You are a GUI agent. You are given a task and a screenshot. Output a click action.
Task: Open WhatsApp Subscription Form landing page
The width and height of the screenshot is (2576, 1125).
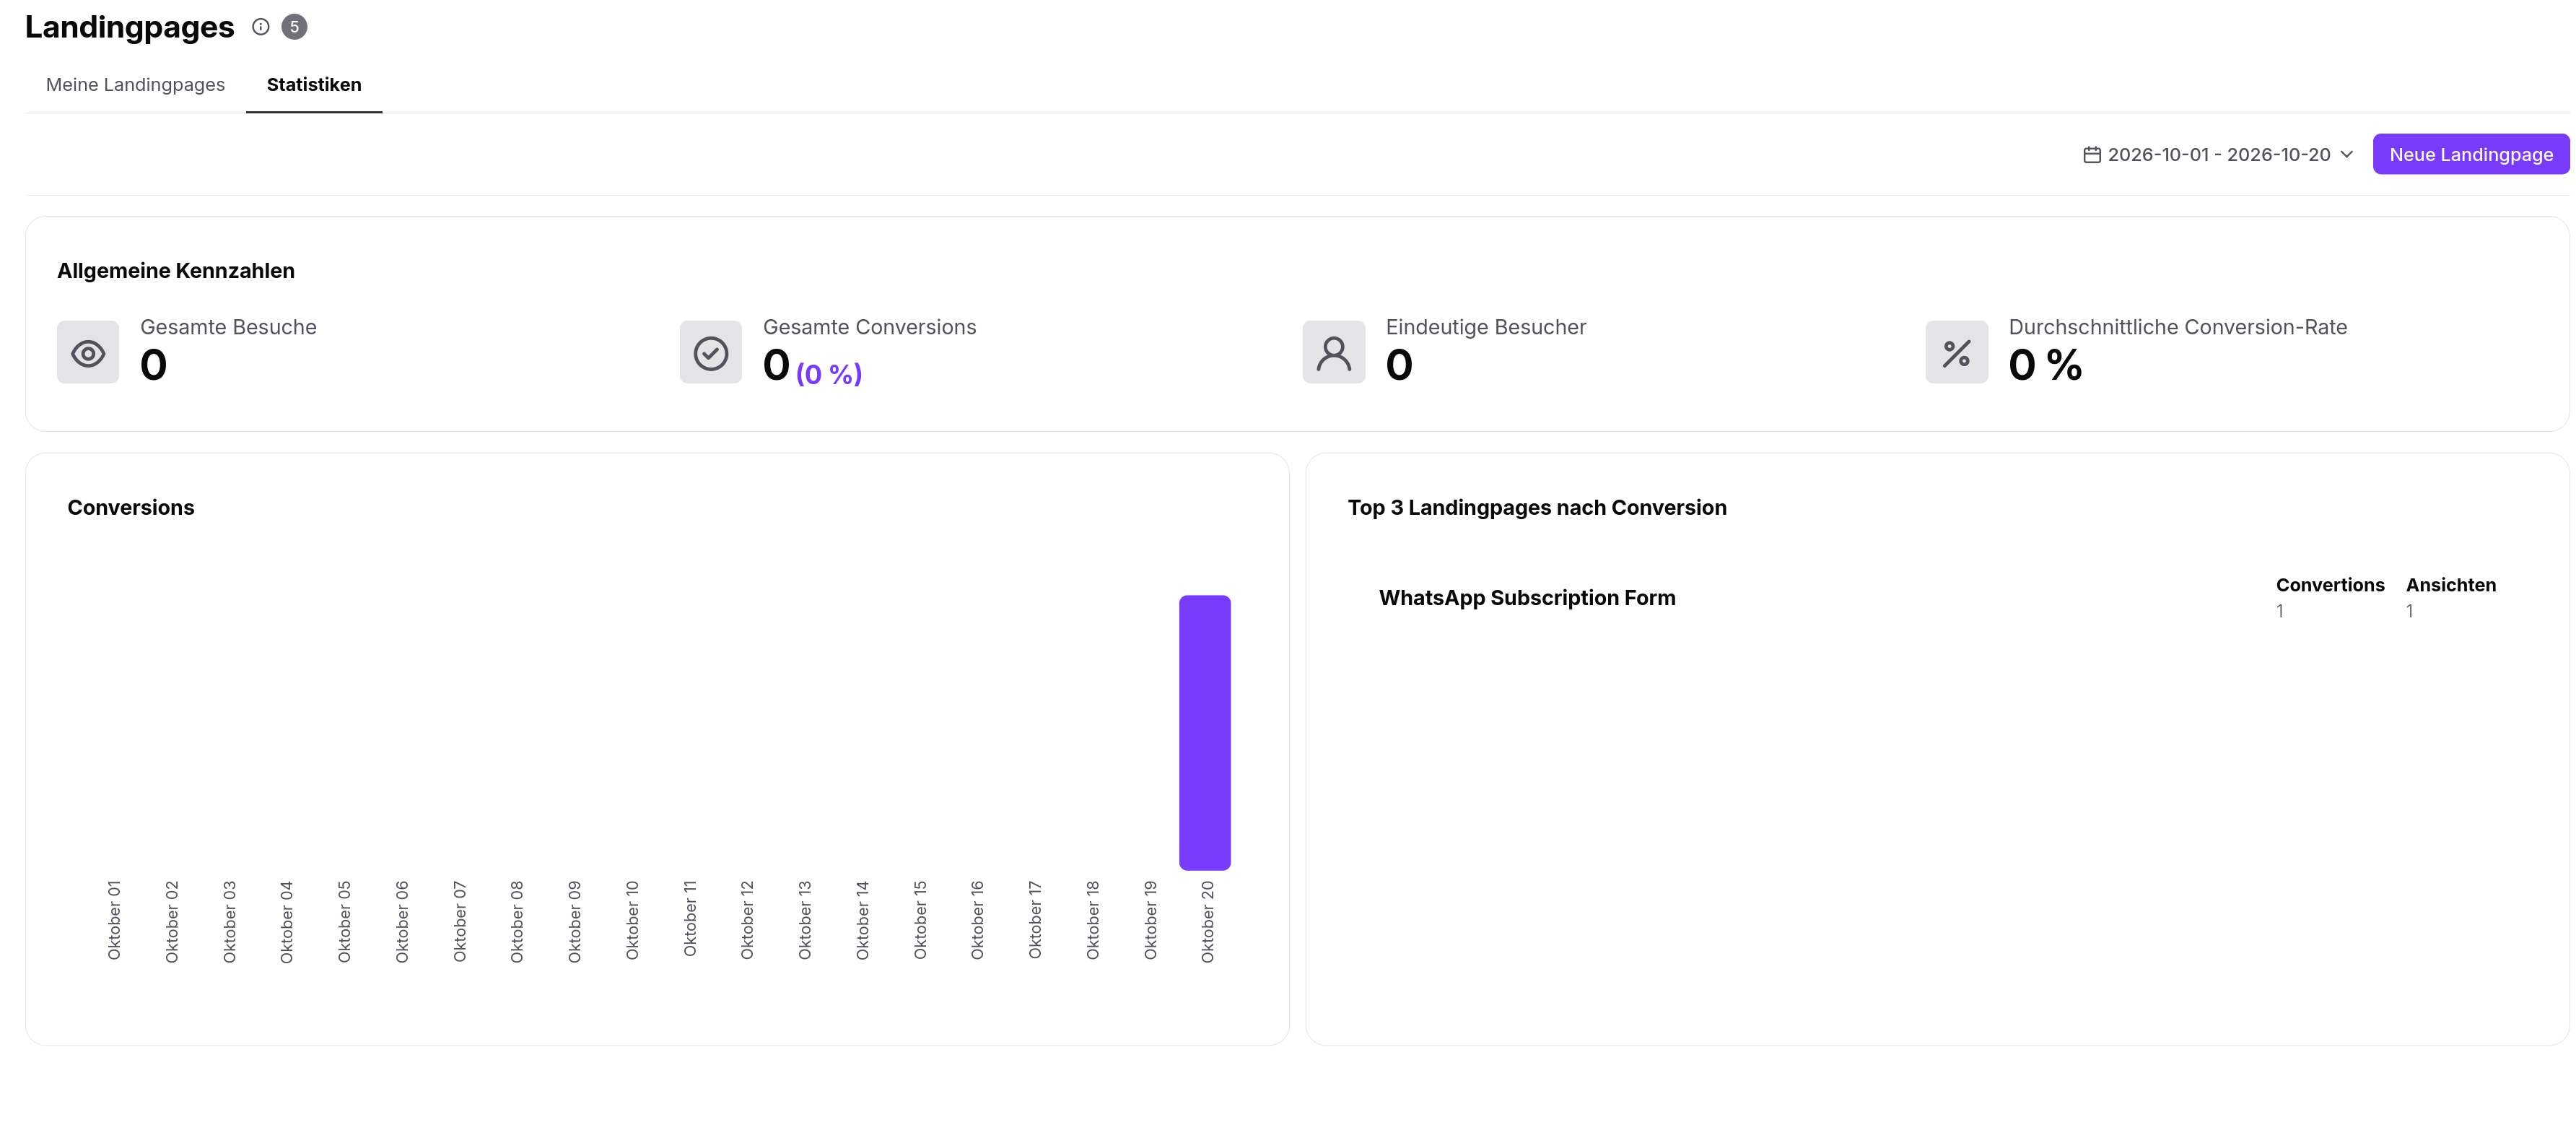tap(1527, 598)
